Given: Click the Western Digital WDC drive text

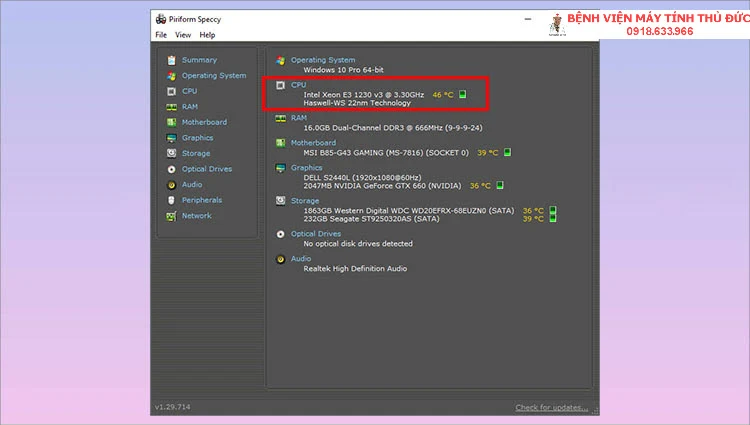Looking at the screenshot, I should (409, 210).
